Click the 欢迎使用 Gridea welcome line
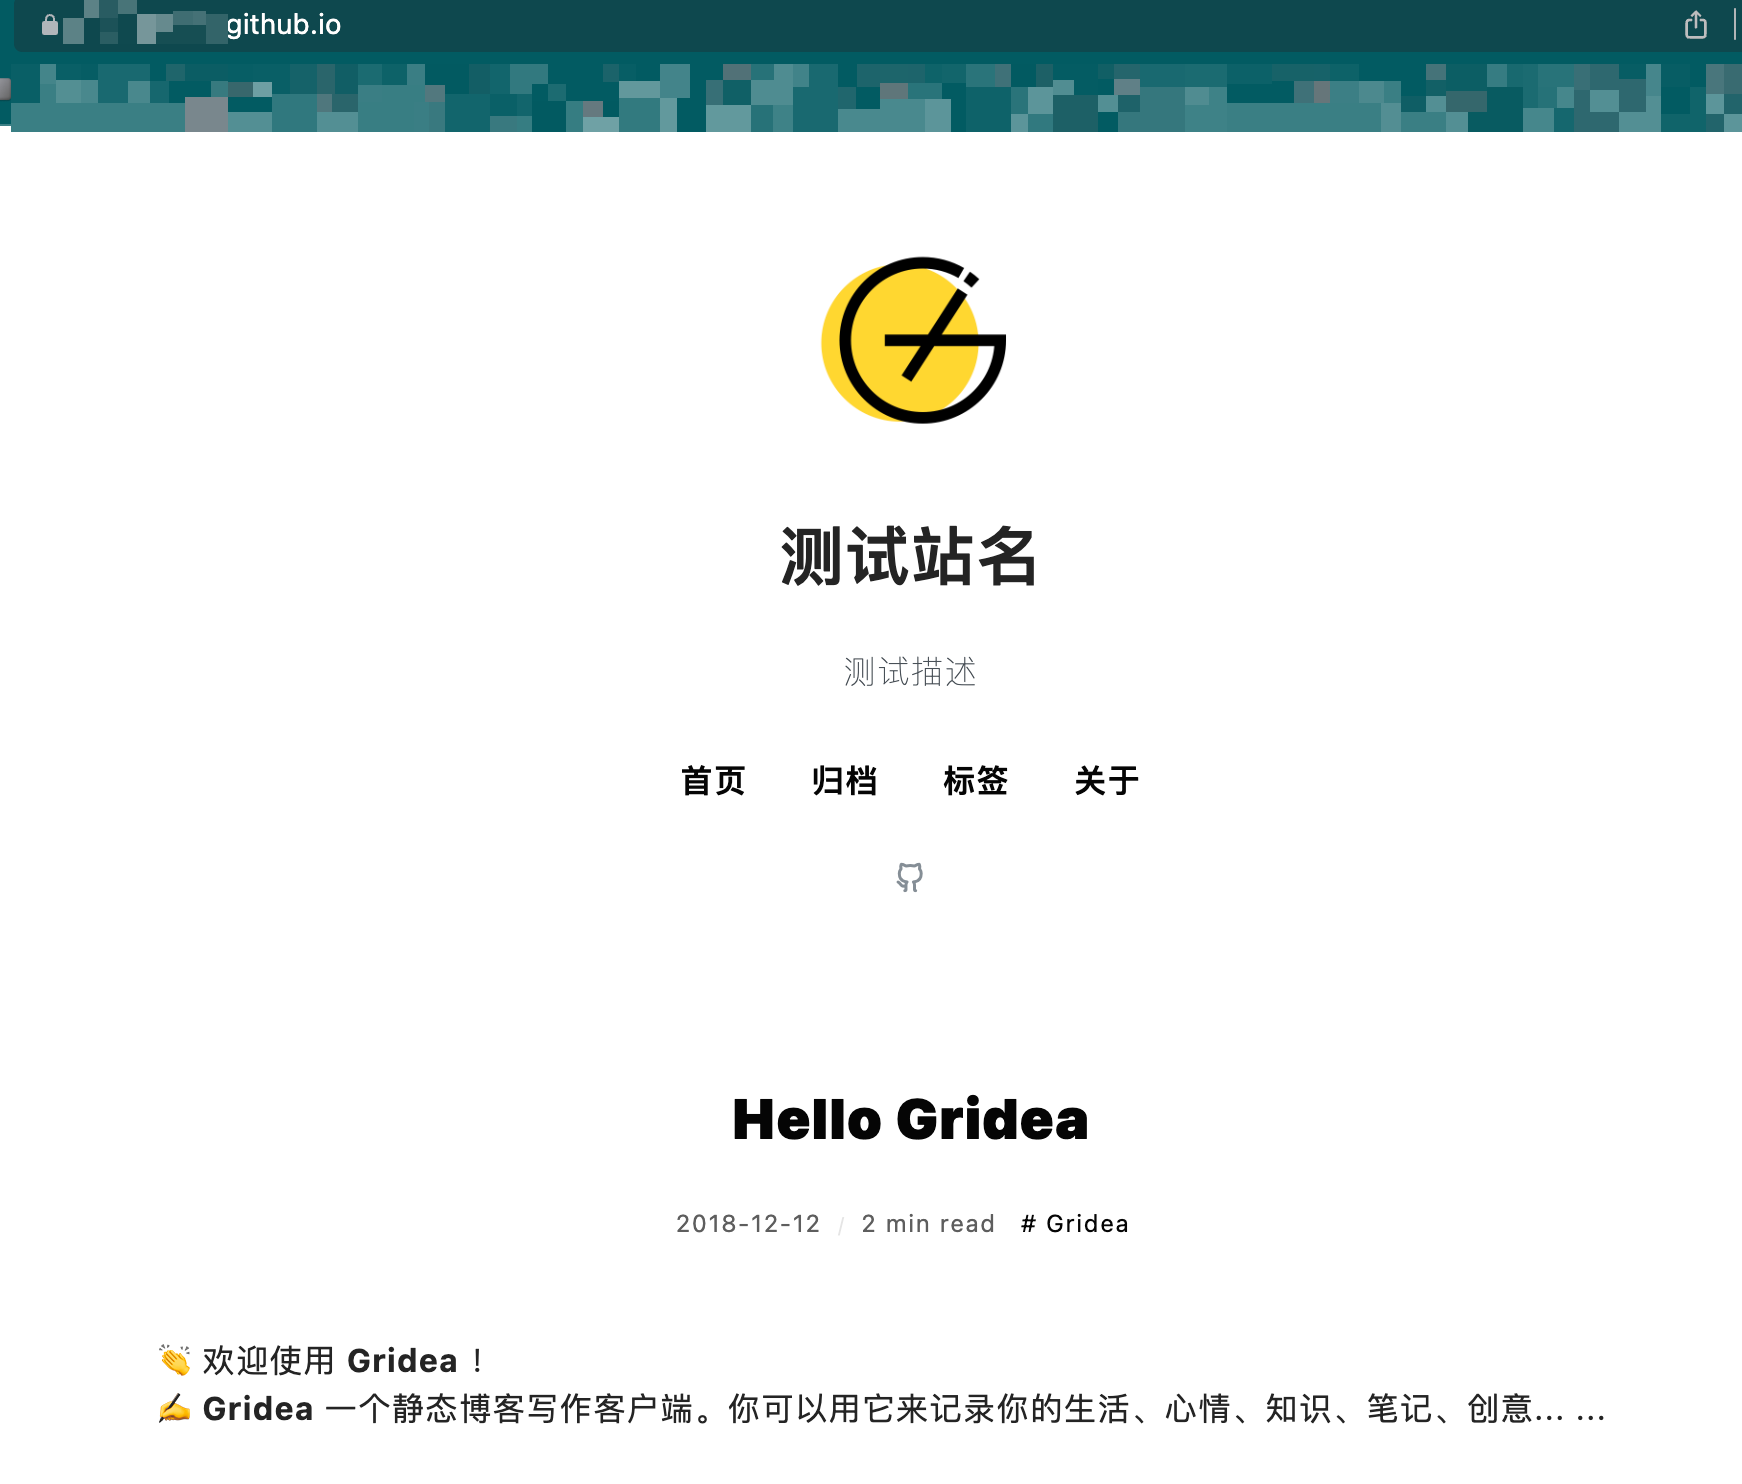1742x1484 pixels. [x=322, y=1361]
